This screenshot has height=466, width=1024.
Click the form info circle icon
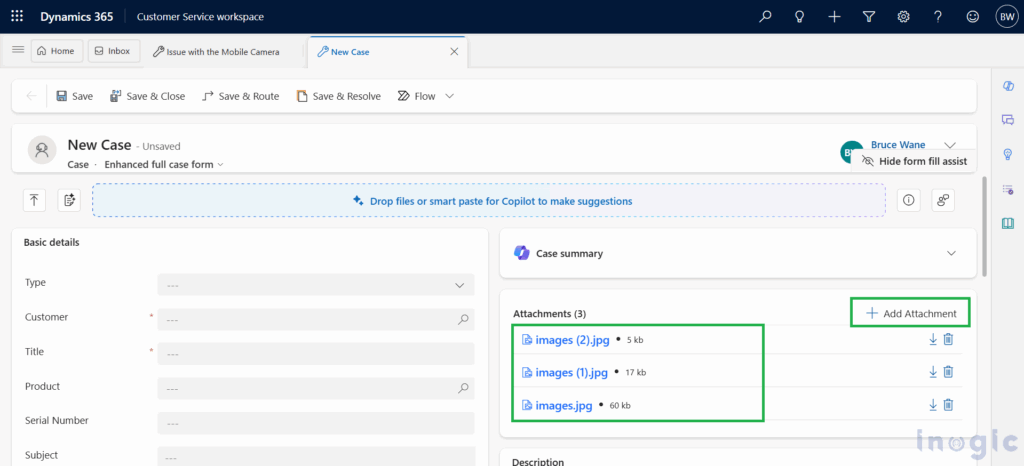908,200
